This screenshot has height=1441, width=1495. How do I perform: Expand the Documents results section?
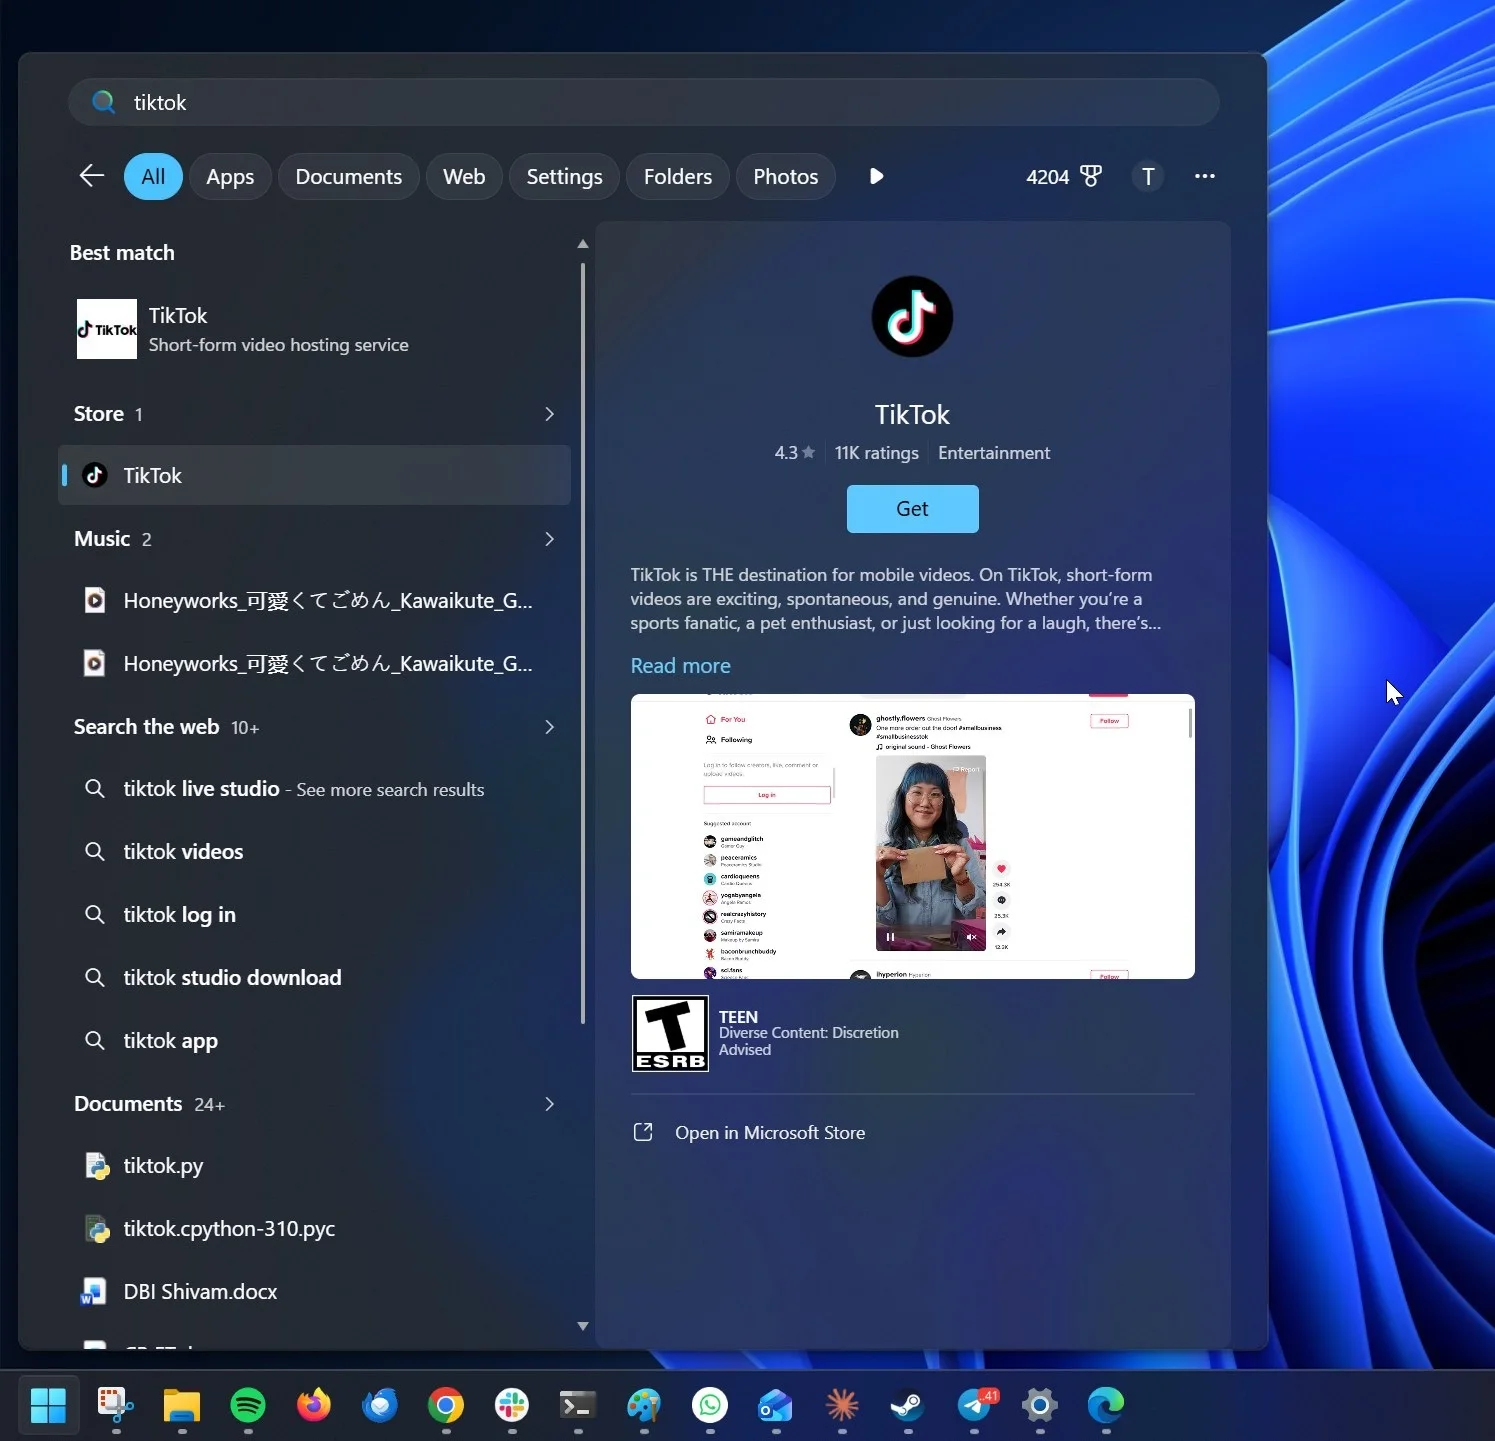click(549, 1104)
